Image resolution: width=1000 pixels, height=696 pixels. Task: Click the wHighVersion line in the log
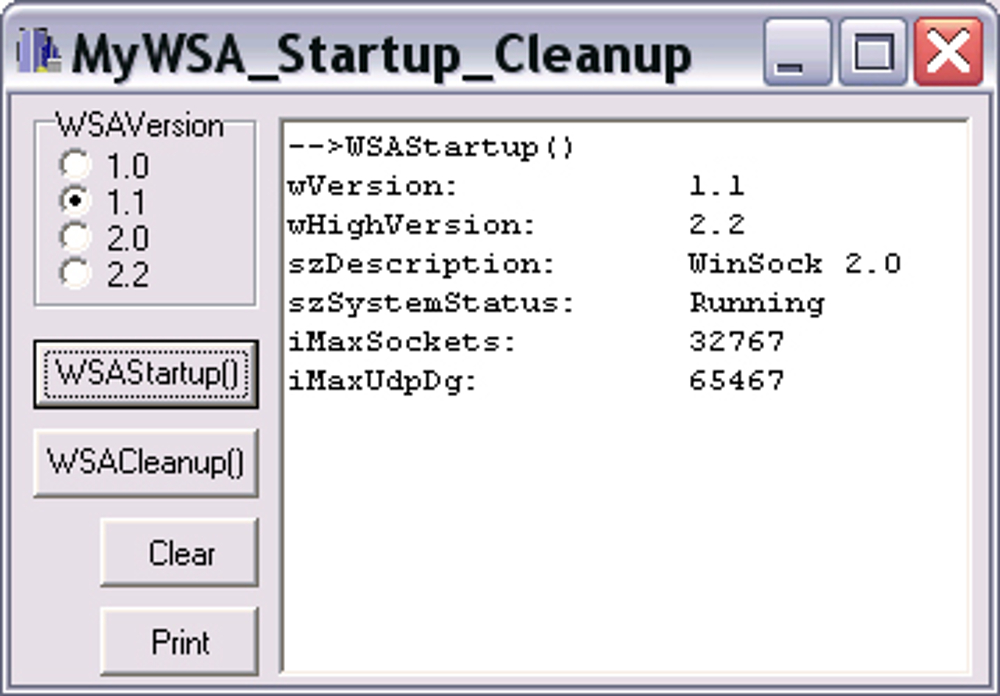coord(412,225)
